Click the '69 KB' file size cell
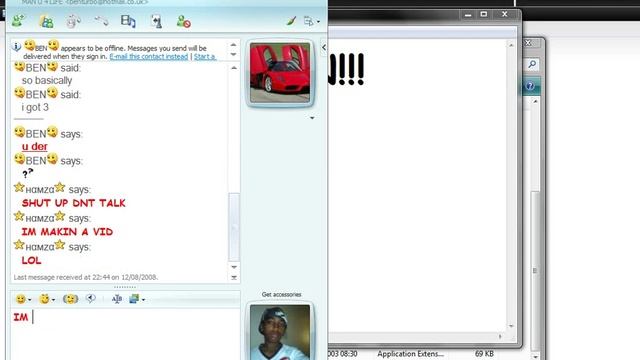 (484, 354)
